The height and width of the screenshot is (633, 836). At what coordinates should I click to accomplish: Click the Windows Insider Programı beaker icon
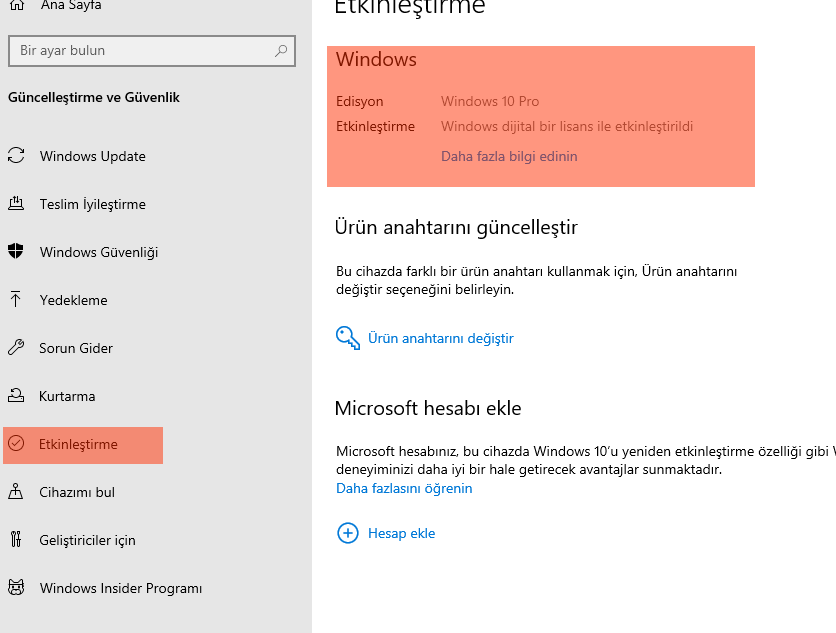tap(16, 588)
